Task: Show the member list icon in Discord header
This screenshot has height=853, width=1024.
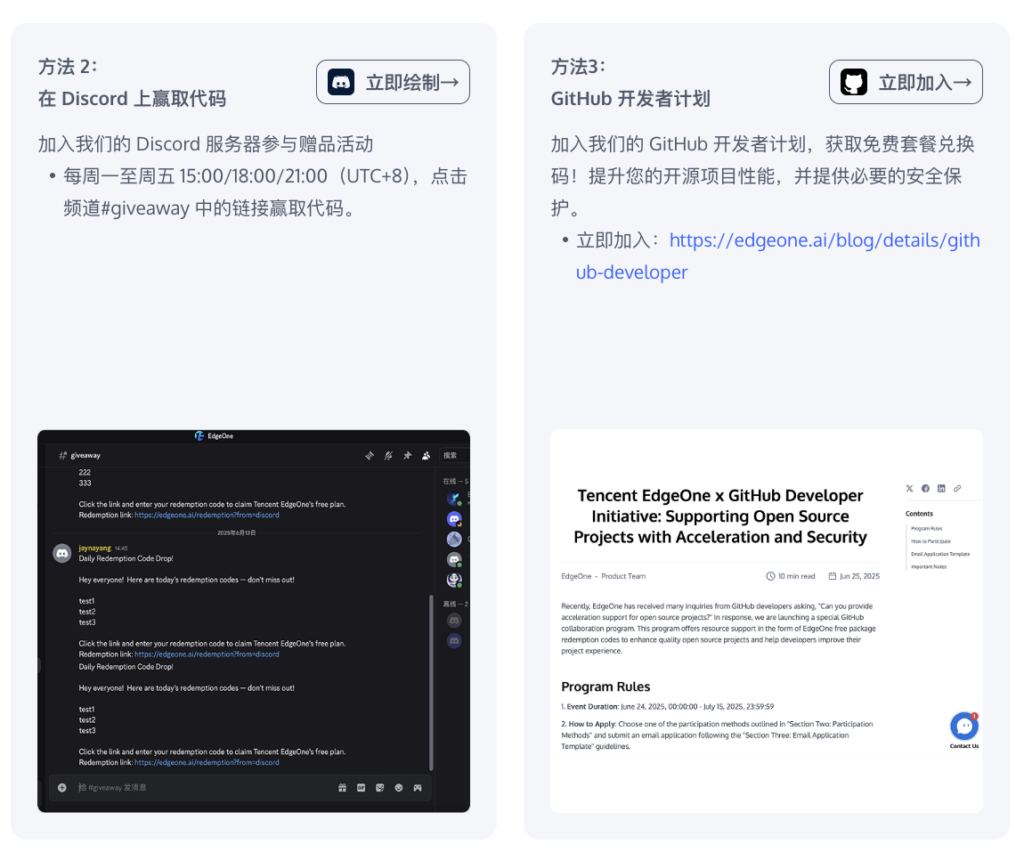Action: tap(426, 455)
